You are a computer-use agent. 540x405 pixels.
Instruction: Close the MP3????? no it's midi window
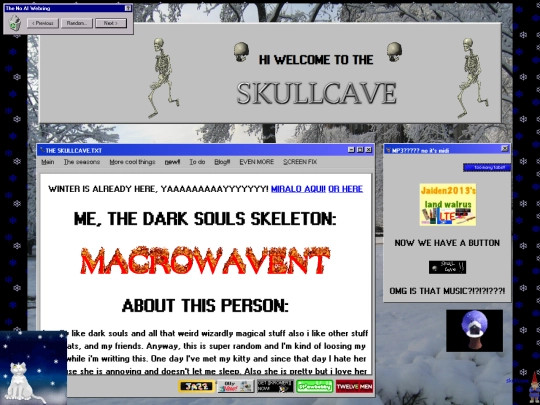pos(505,148)
